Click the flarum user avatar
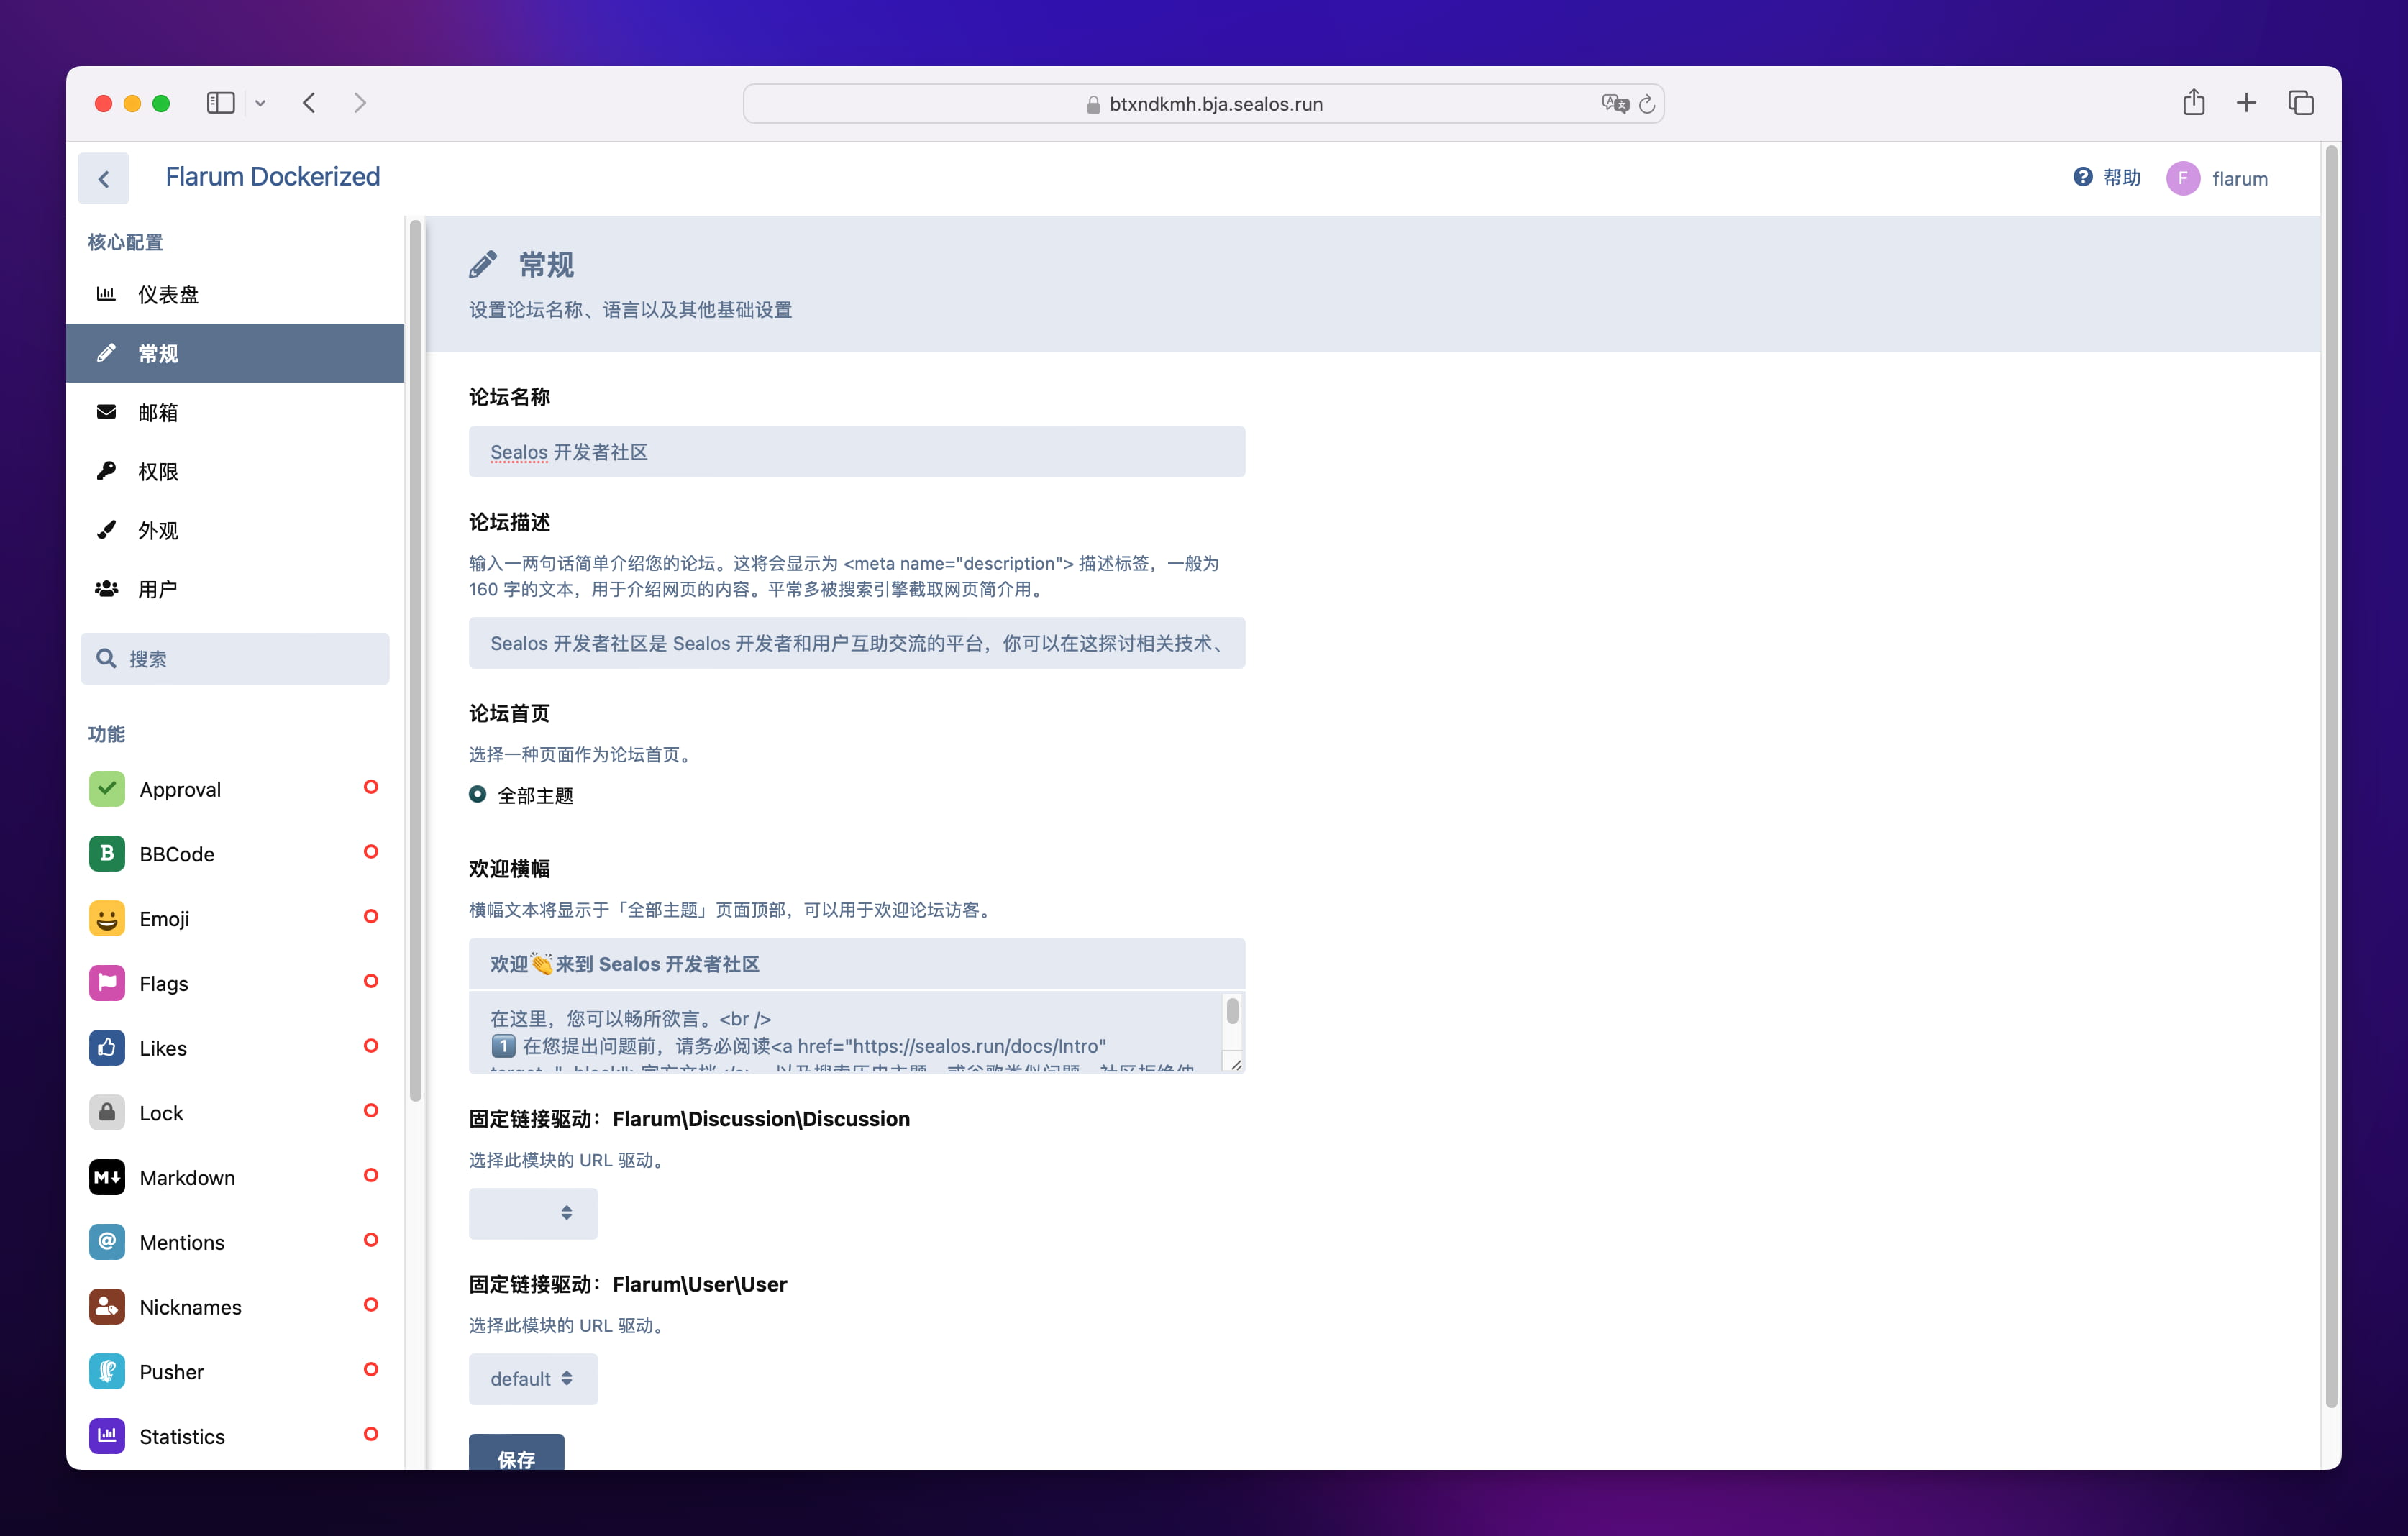Image resolution: width=2408 pixels, height=1536 pixels. point(2183,179)
